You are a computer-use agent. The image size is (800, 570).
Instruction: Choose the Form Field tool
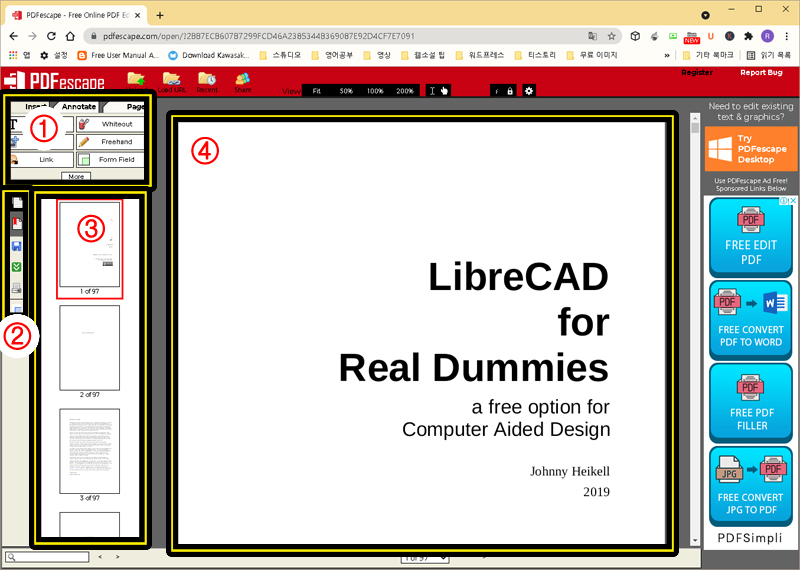[x=110, y=160]
